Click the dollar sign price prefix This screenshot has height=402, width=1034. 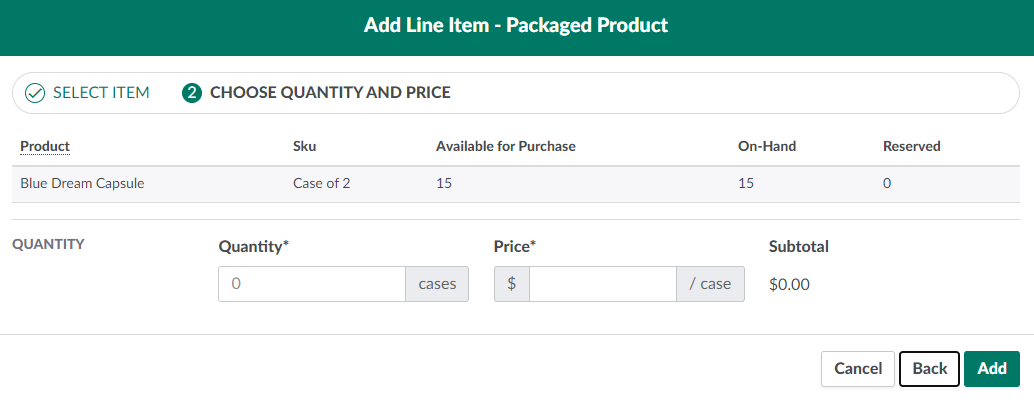pyautogui.click(x=512, y=284)
